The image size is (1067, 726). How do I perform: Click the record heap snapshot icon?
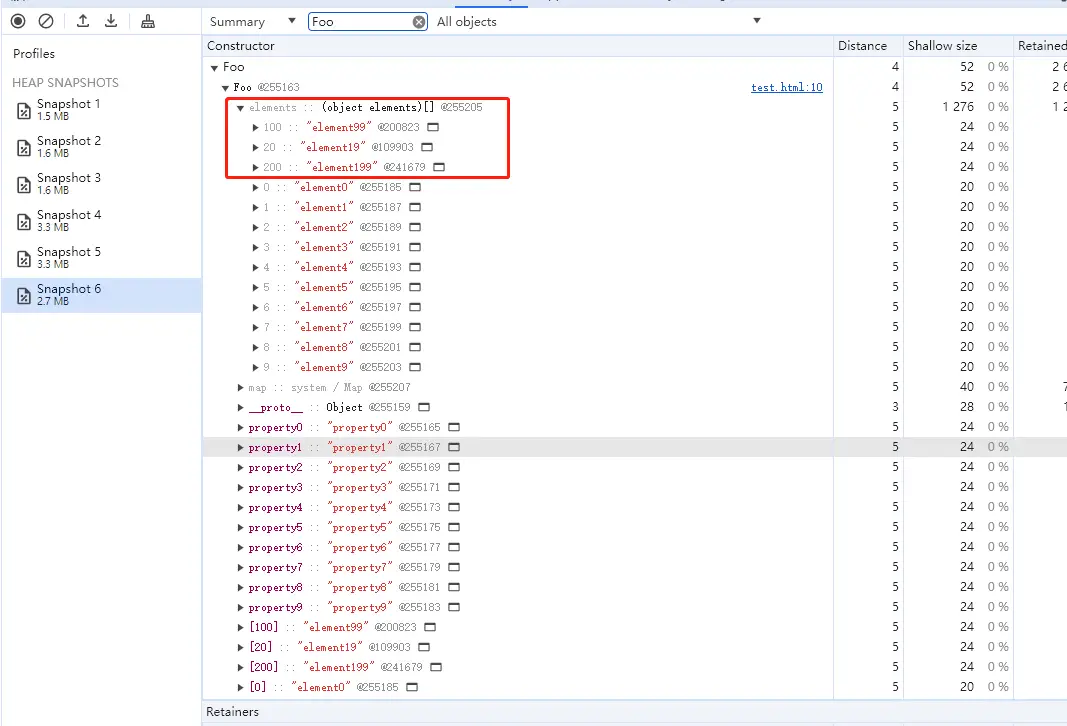18,21
